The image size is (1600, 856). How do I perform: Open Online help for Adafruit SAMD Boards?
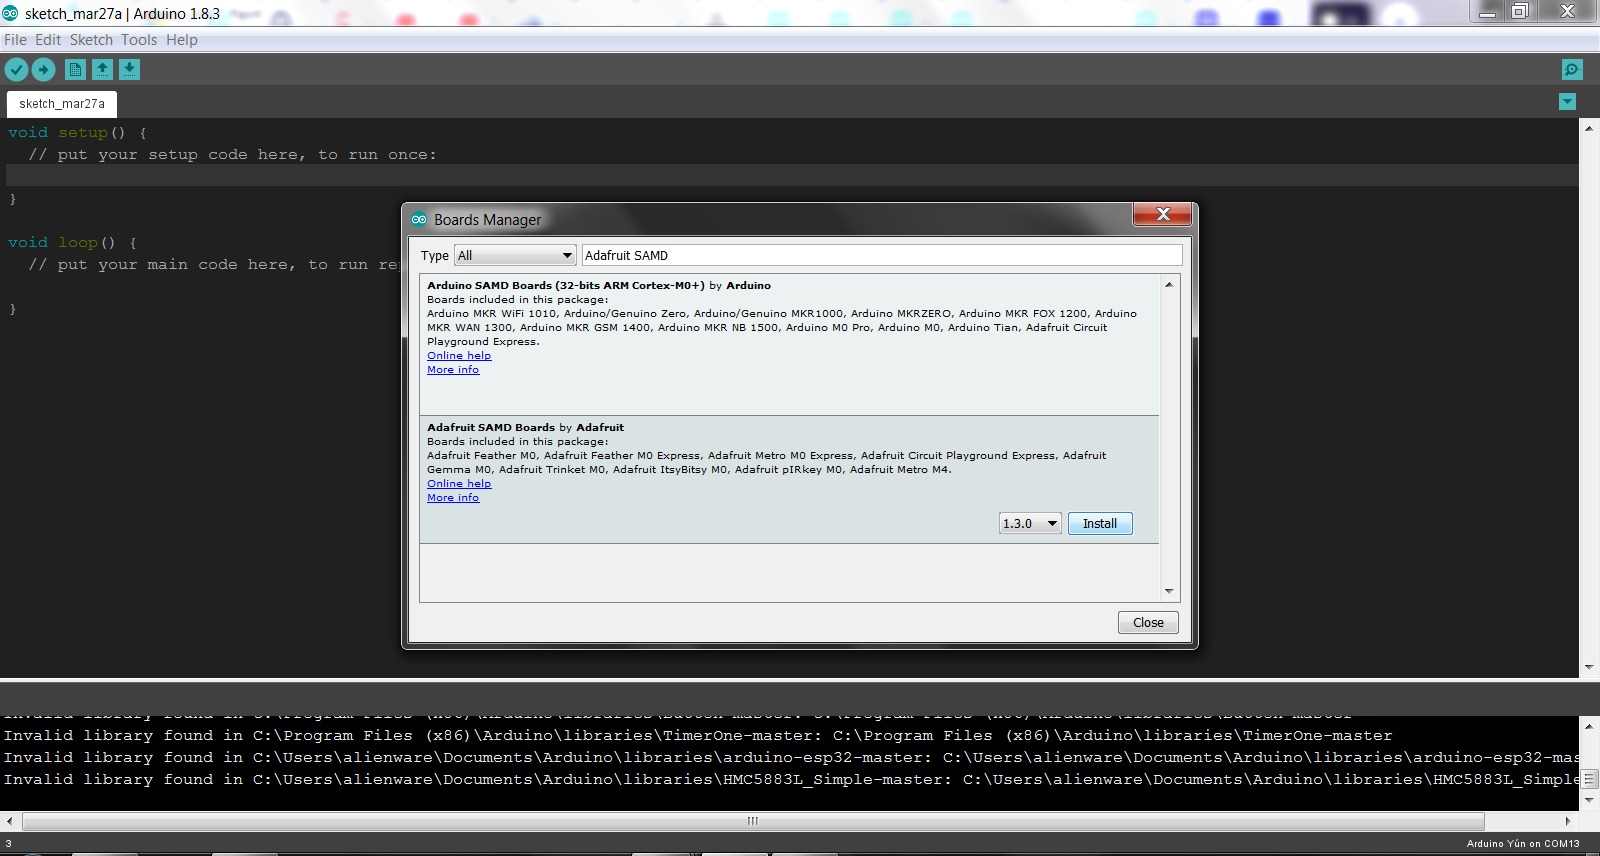point(459,483)
